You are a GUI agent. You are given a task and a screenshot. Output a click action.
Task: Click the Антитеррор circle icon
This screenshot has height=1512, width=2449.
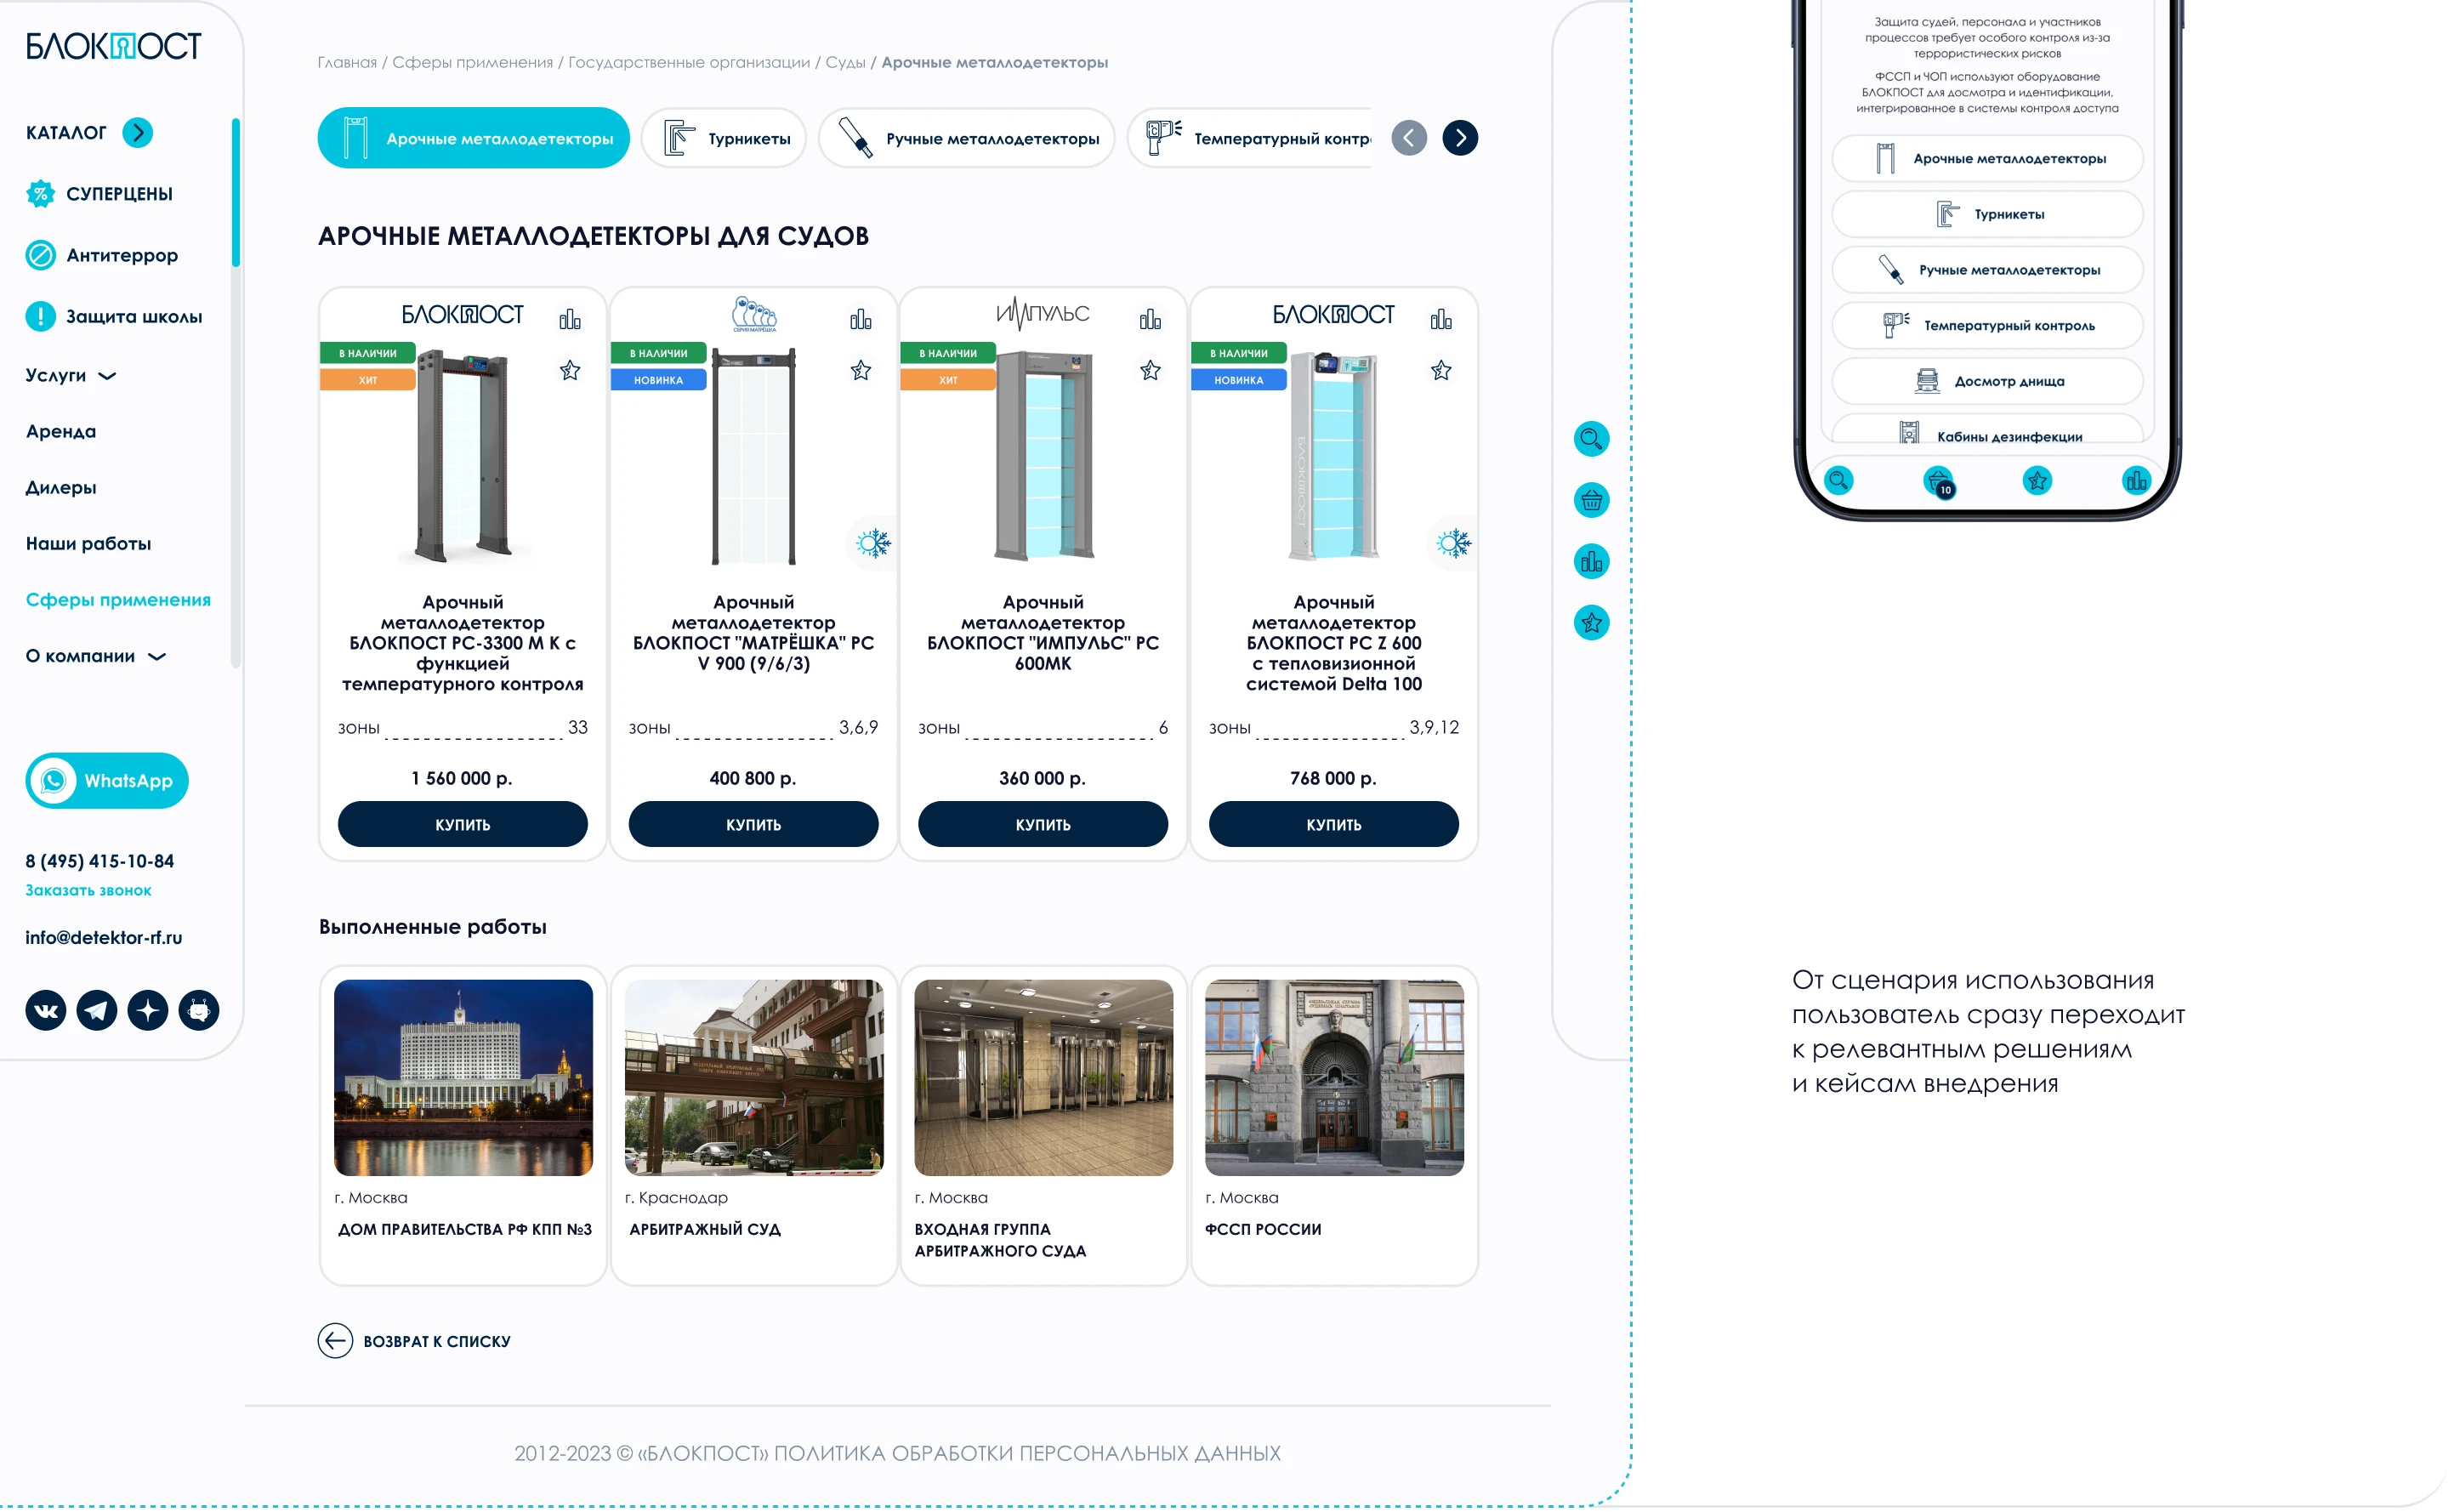[40, 255]
